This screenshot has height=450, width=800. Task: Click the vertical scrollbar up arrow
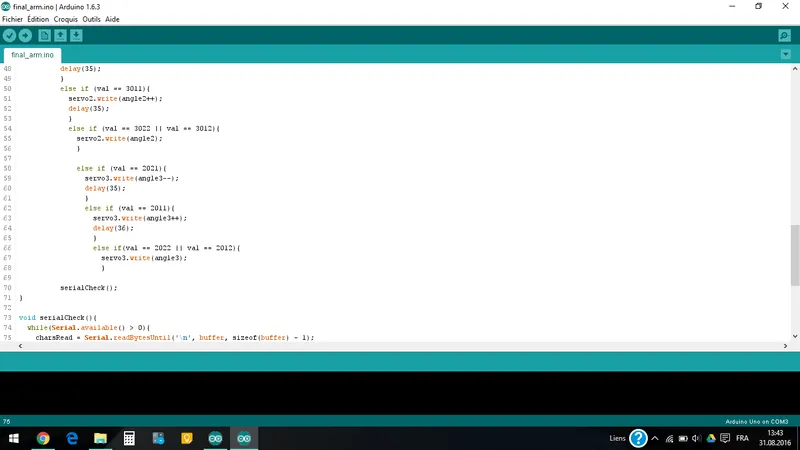click(795, 68)
